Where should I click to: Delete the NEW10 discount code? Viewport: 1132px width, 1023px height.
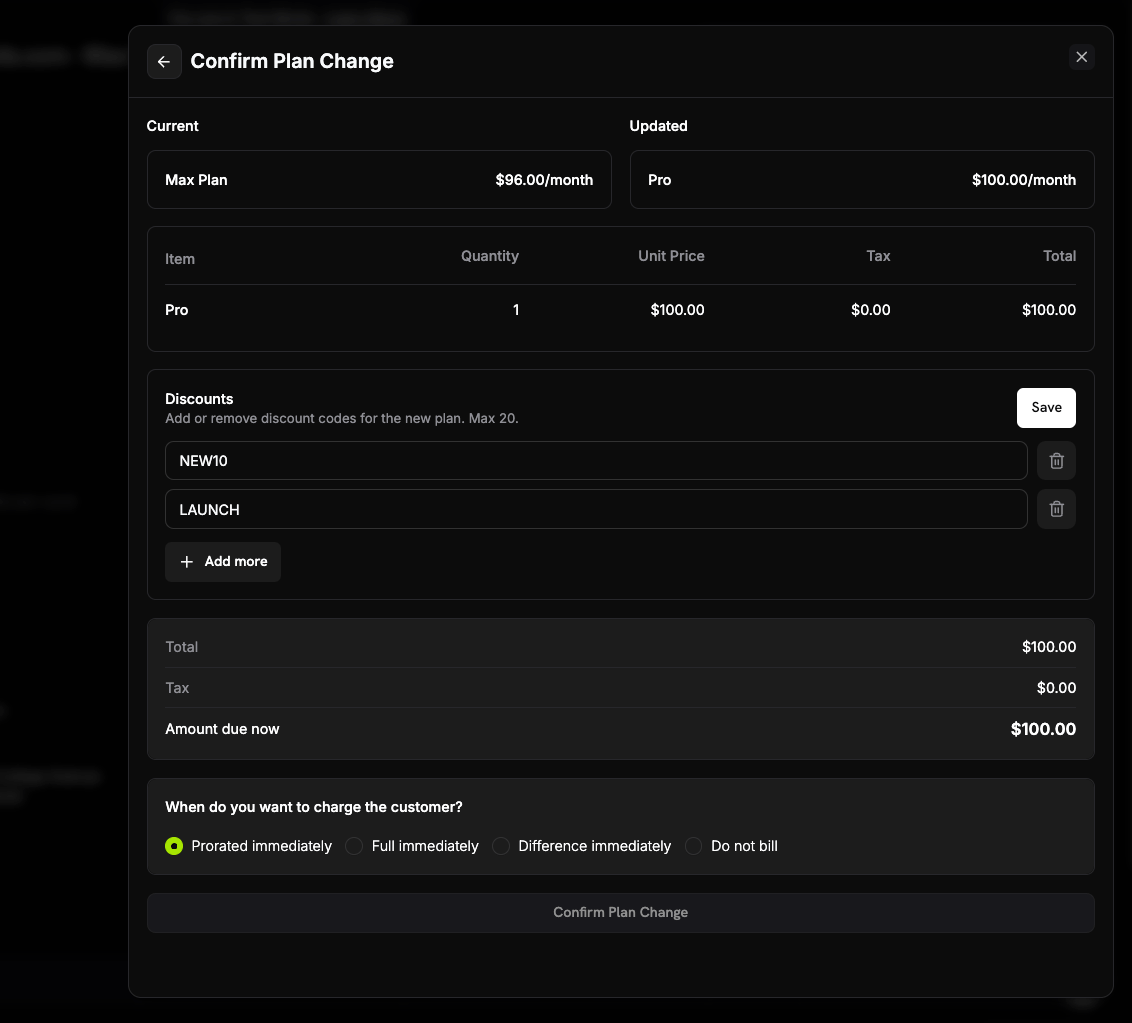pos(1055,461)
